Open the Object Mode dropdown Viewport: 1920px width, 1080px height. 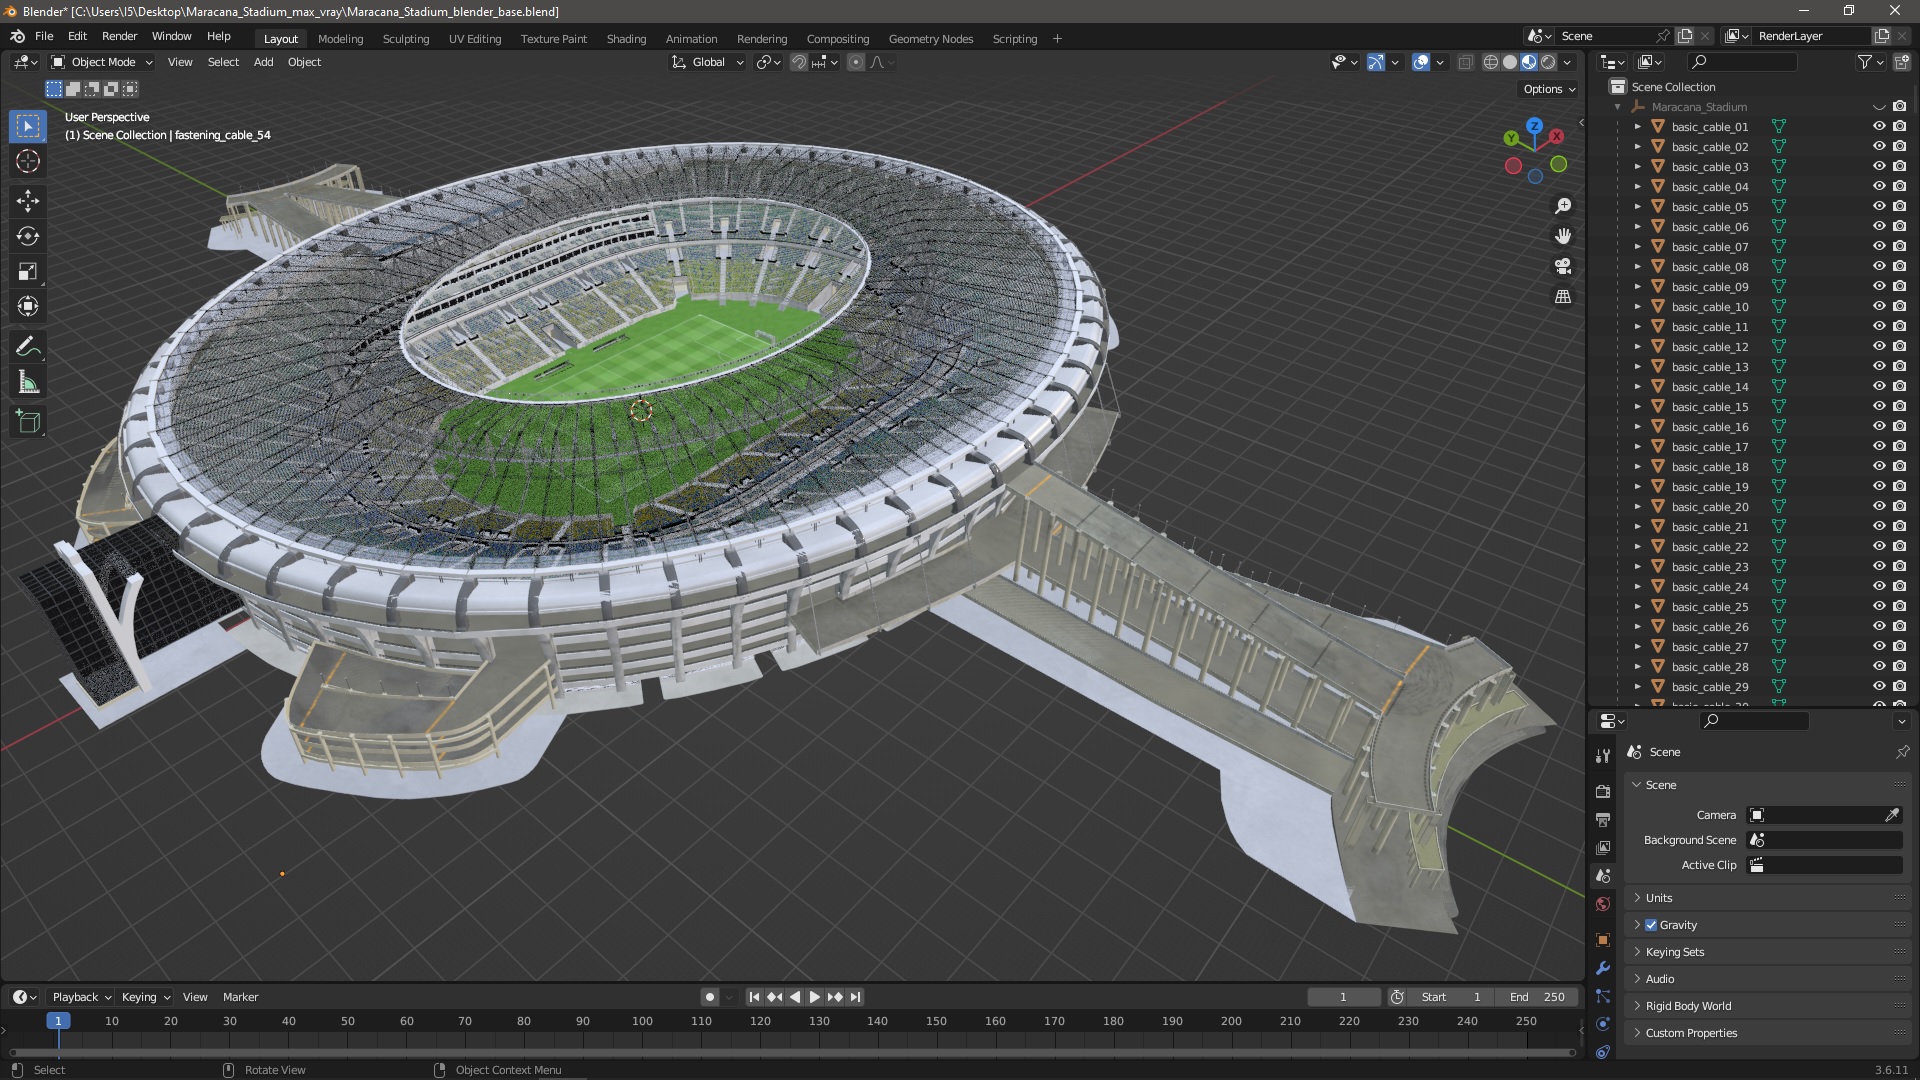tap(102, 62)
